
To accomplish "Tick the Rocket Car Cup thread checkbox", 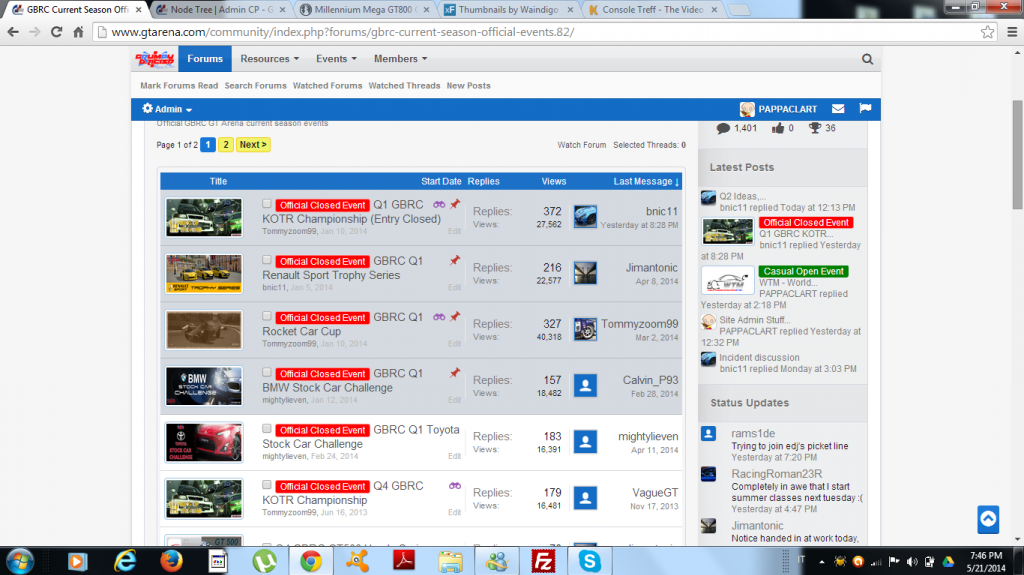I will pyautogui.click(x=266, y=316).
